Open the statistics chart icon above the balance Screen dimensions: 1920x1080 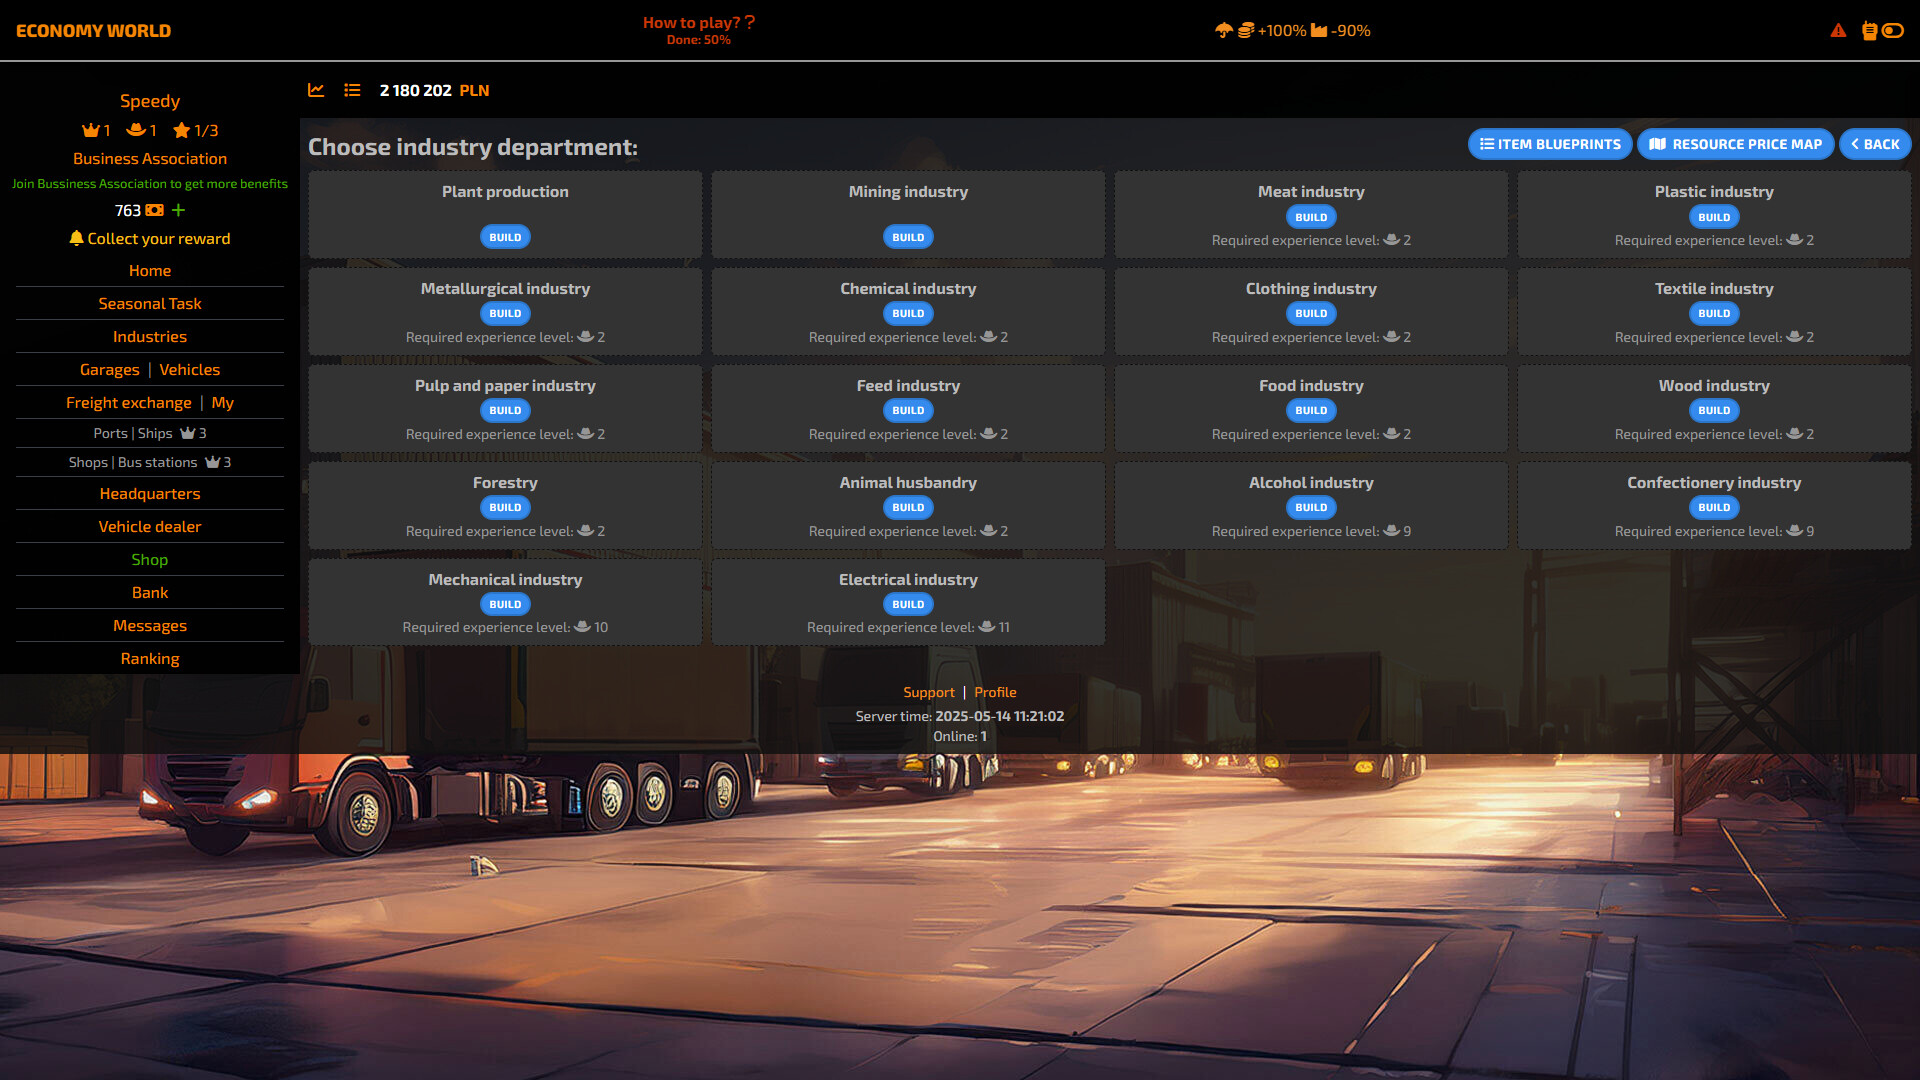point(316,90)
